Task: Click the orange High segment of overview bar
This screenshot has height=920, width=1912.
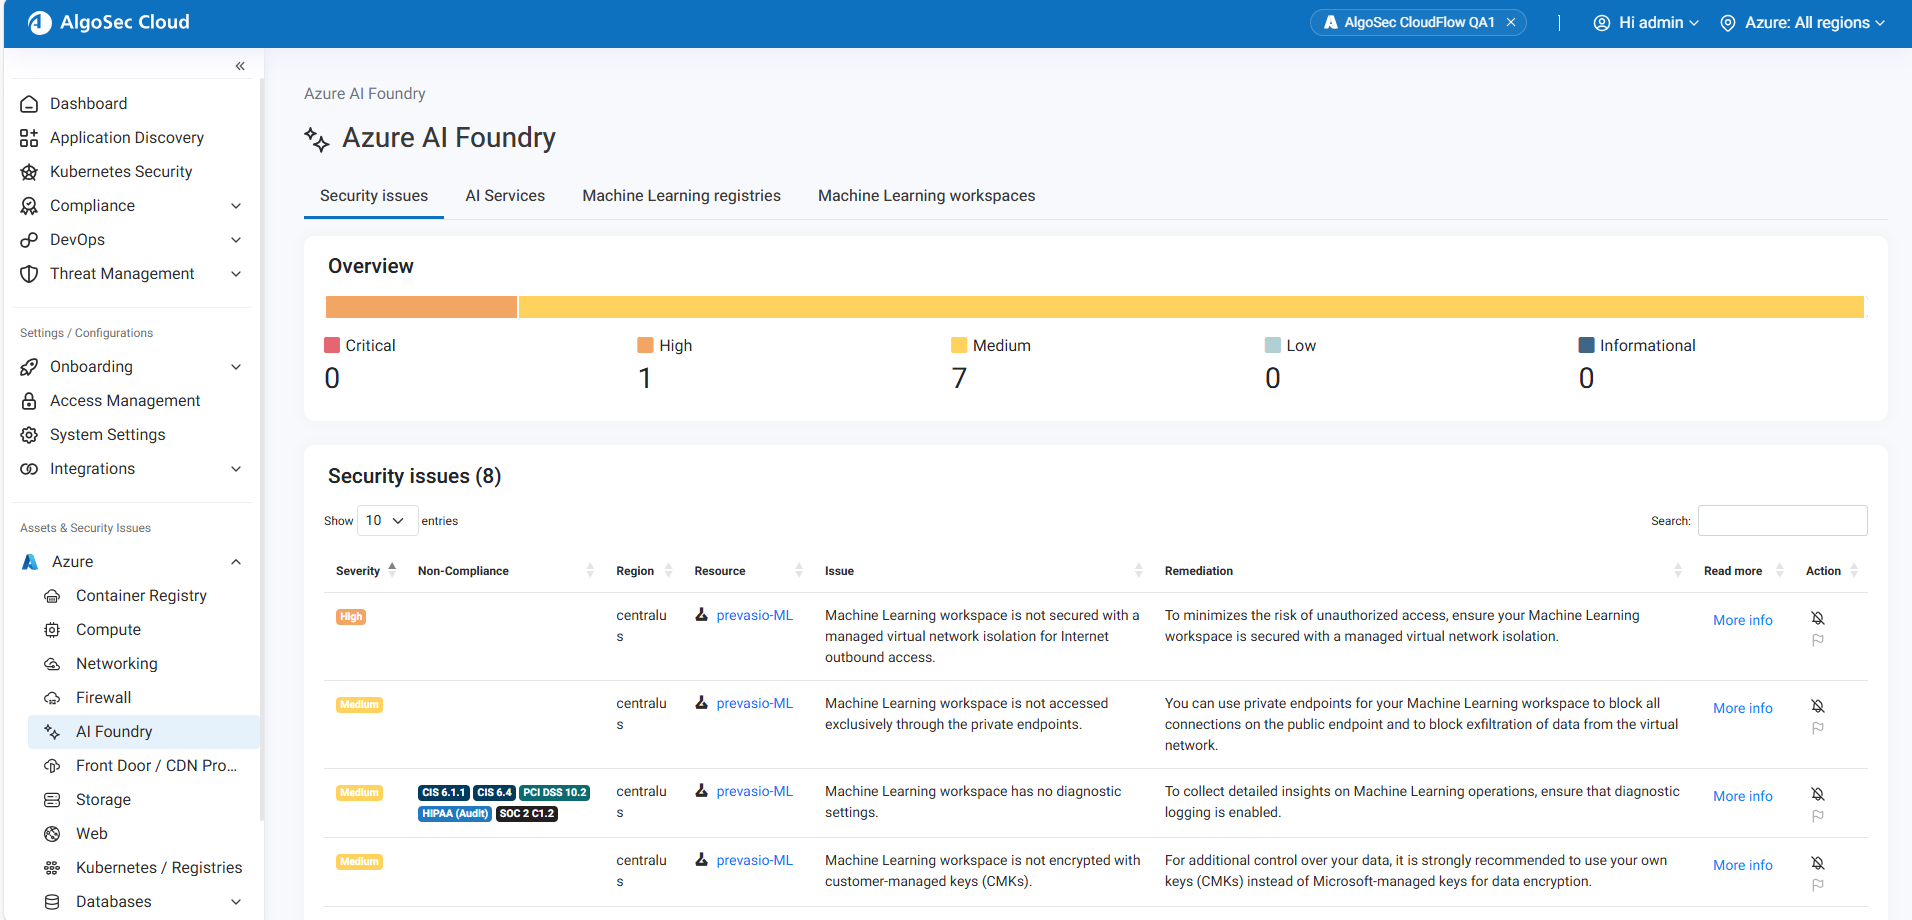Action: coord(421,307)
